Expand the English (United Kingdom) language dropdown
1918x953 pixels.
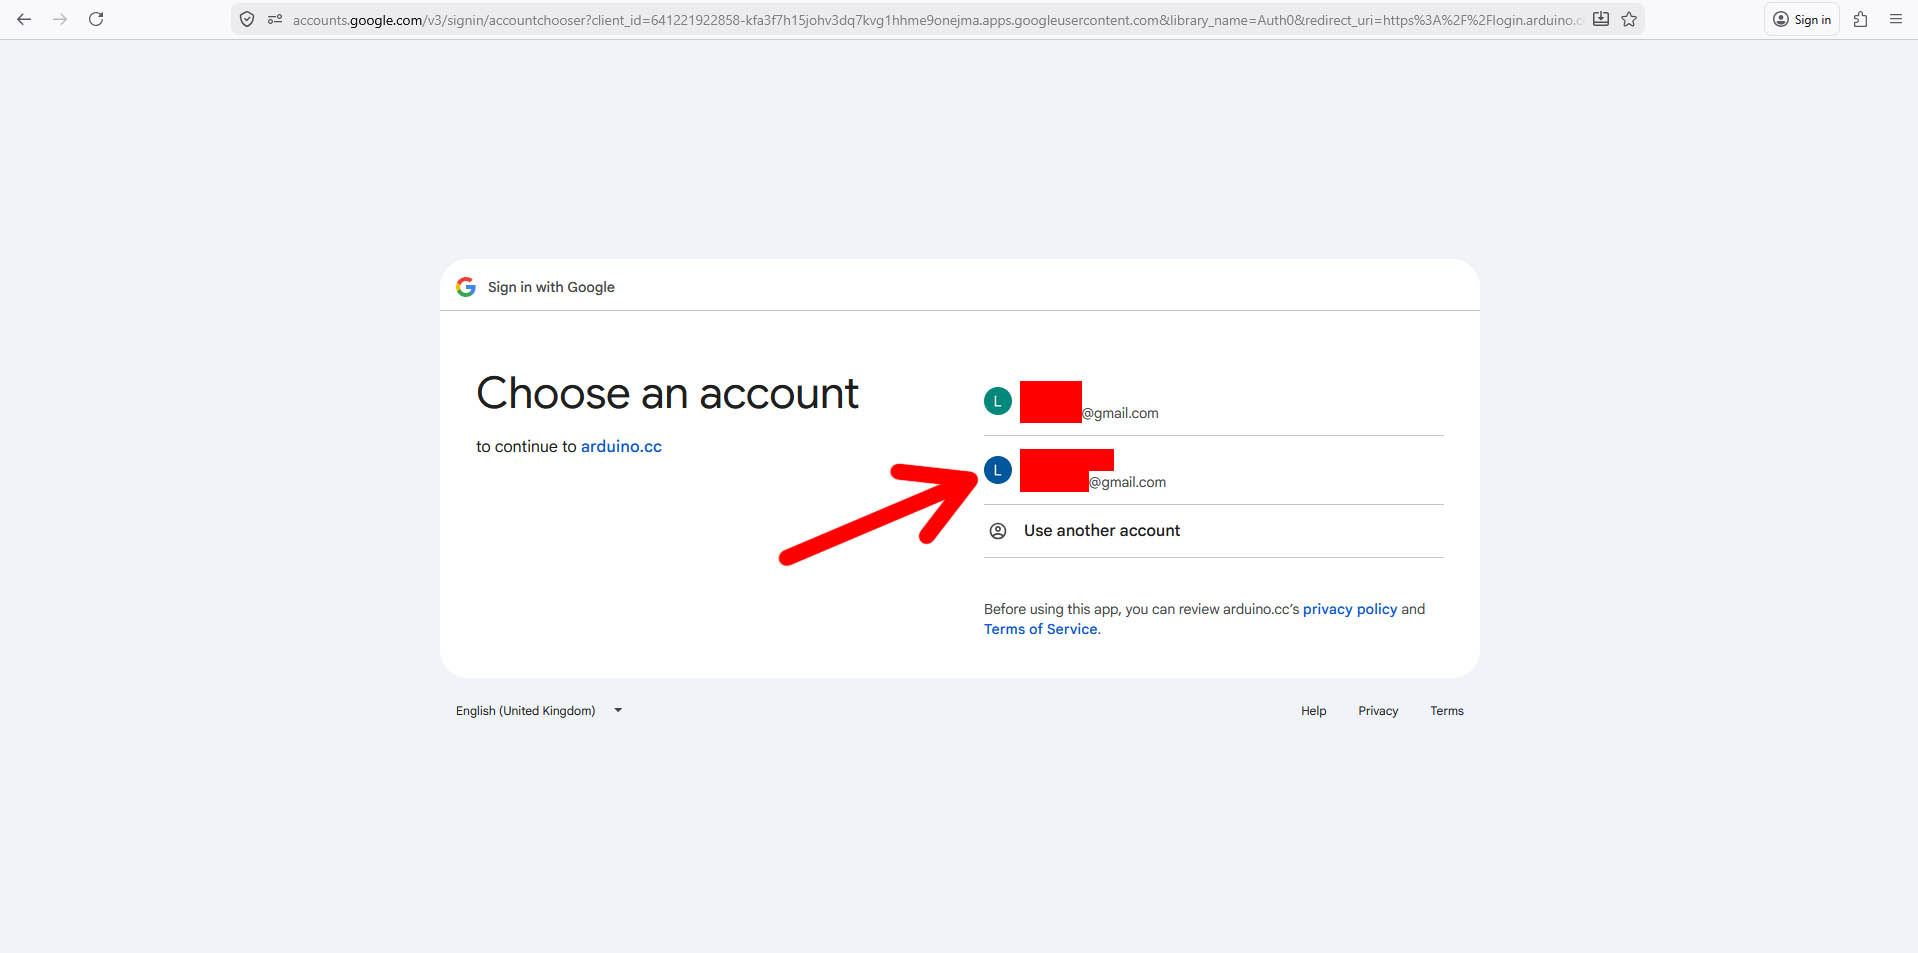tap(539, 711)
